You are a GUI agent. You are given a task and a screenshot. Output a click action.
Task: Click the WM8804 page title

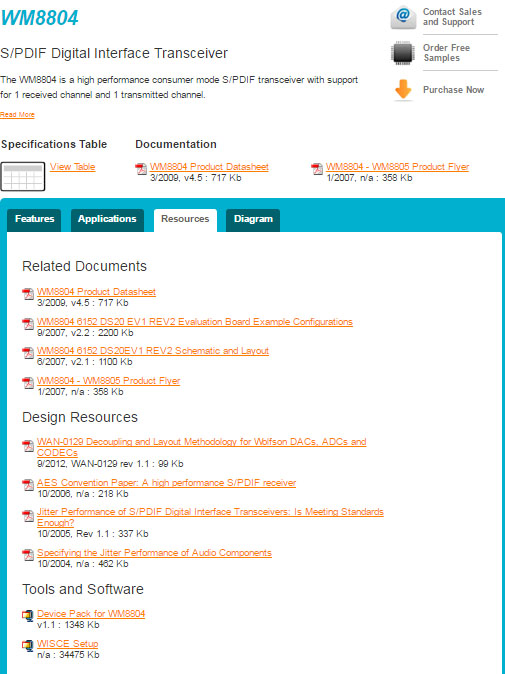[x=40, y=18]
